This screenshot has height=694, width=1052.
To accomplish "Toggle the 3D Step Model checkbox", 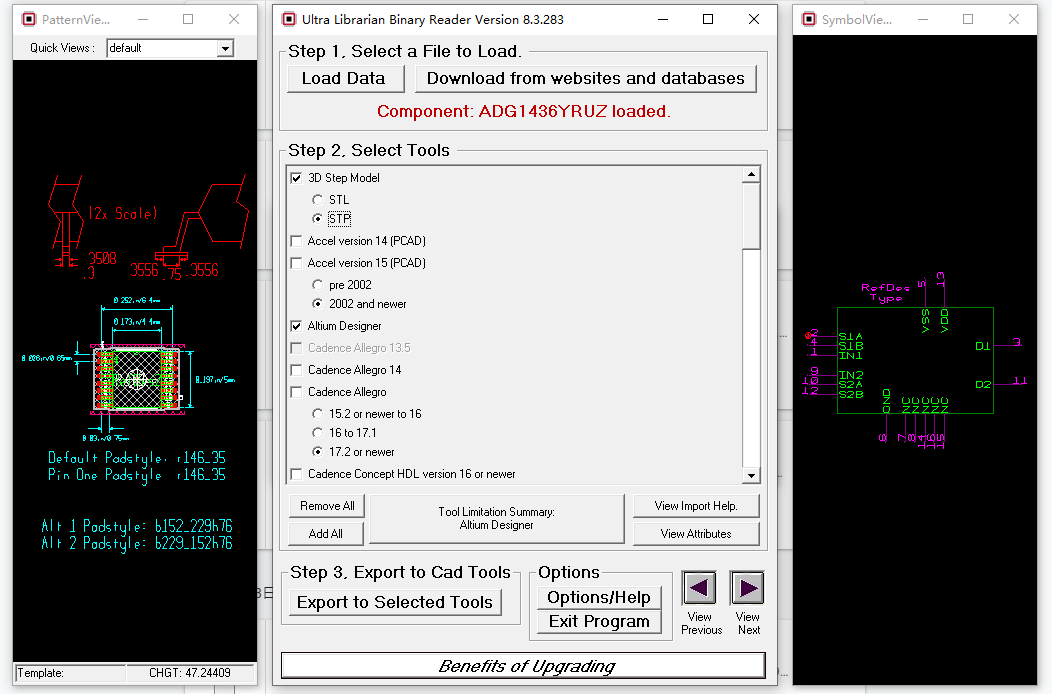I will pos(296,178).
